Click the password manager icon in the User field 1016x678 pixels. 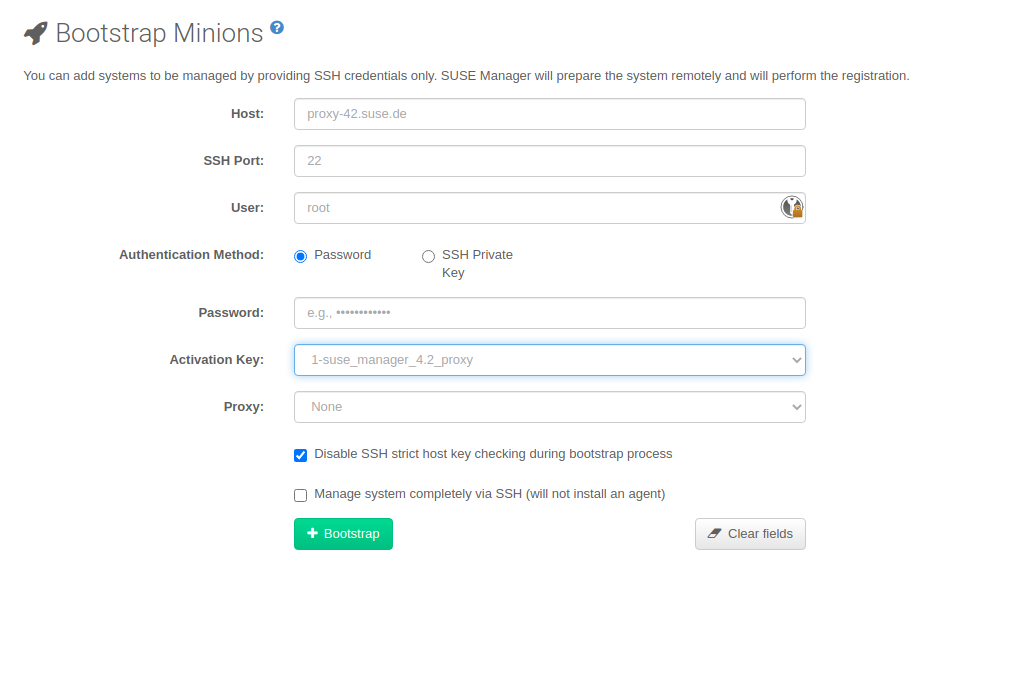point(792,207)
